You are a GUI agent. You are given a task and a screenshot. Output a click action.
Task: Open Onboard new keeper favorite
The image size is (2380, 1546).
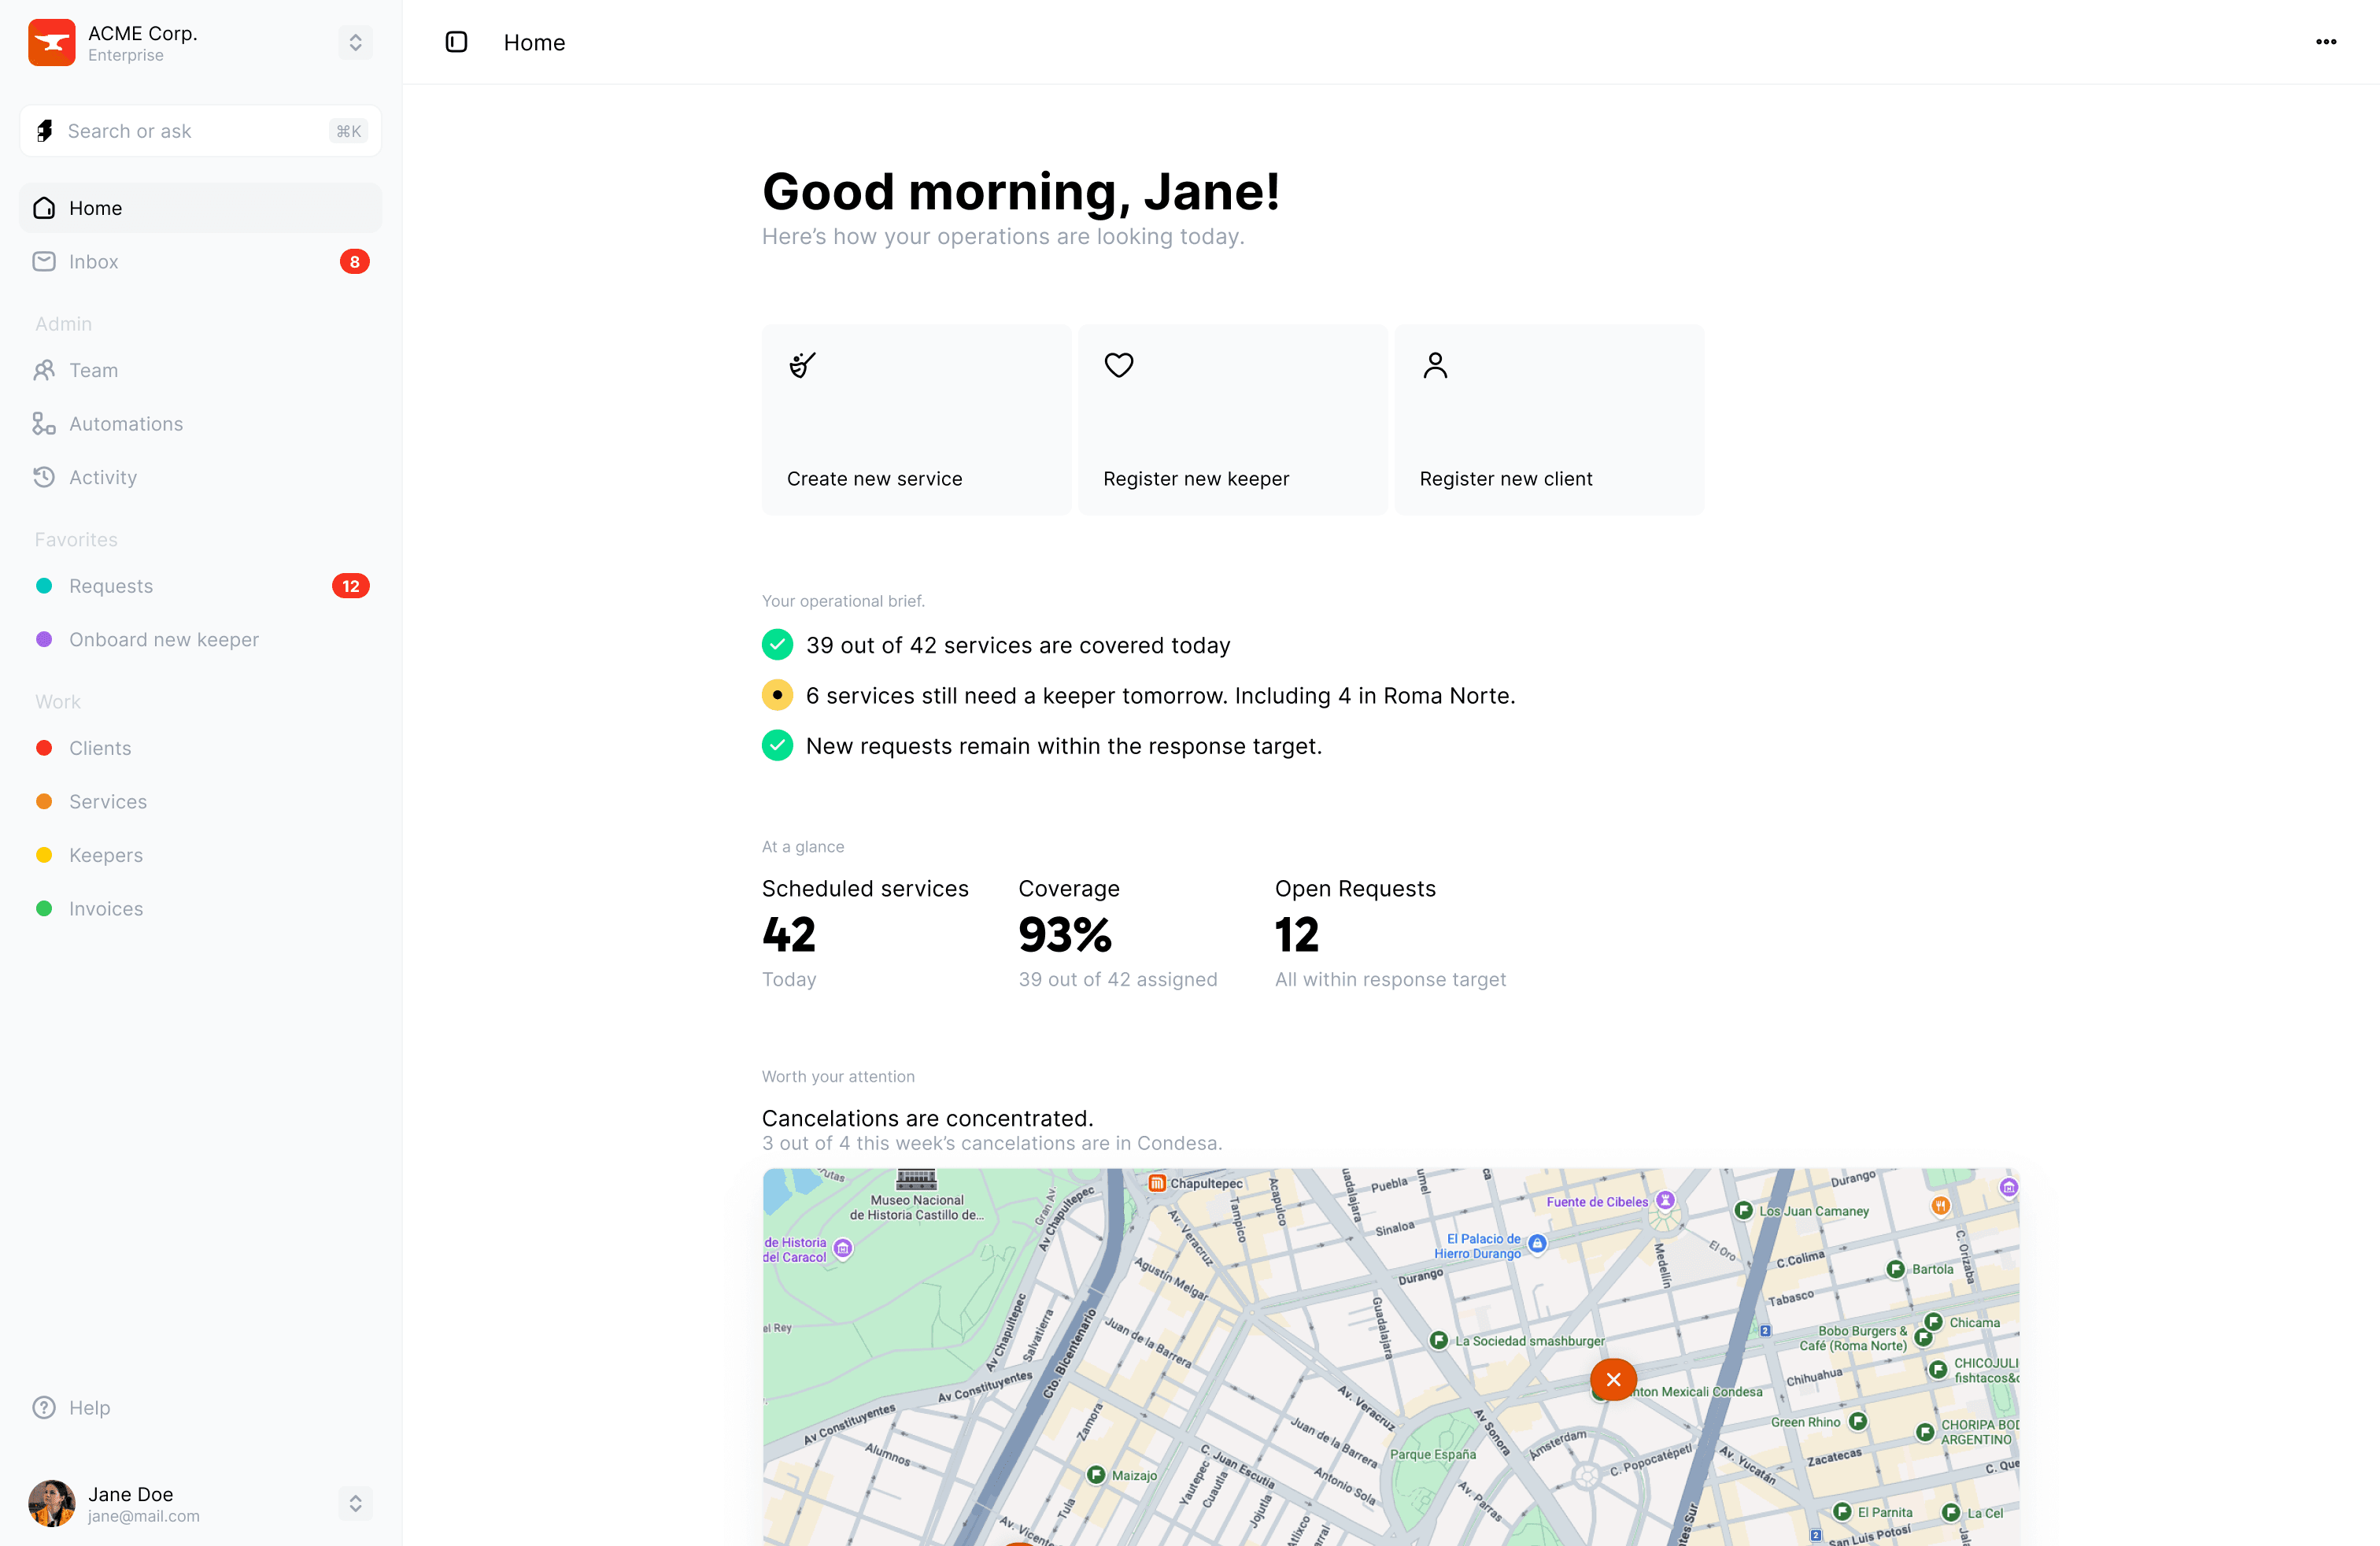tap(200, 640)
